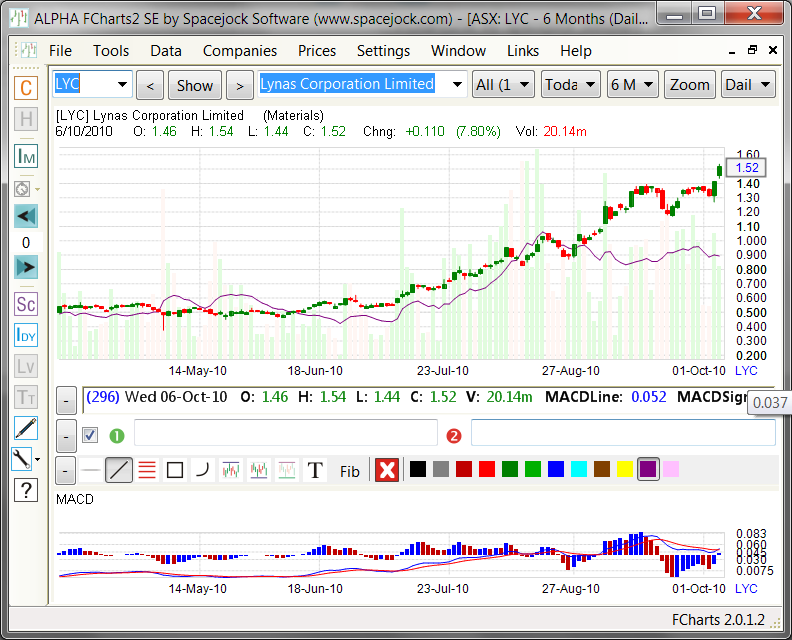Select the arc curve drawing tool

click(x=203, y=470)
